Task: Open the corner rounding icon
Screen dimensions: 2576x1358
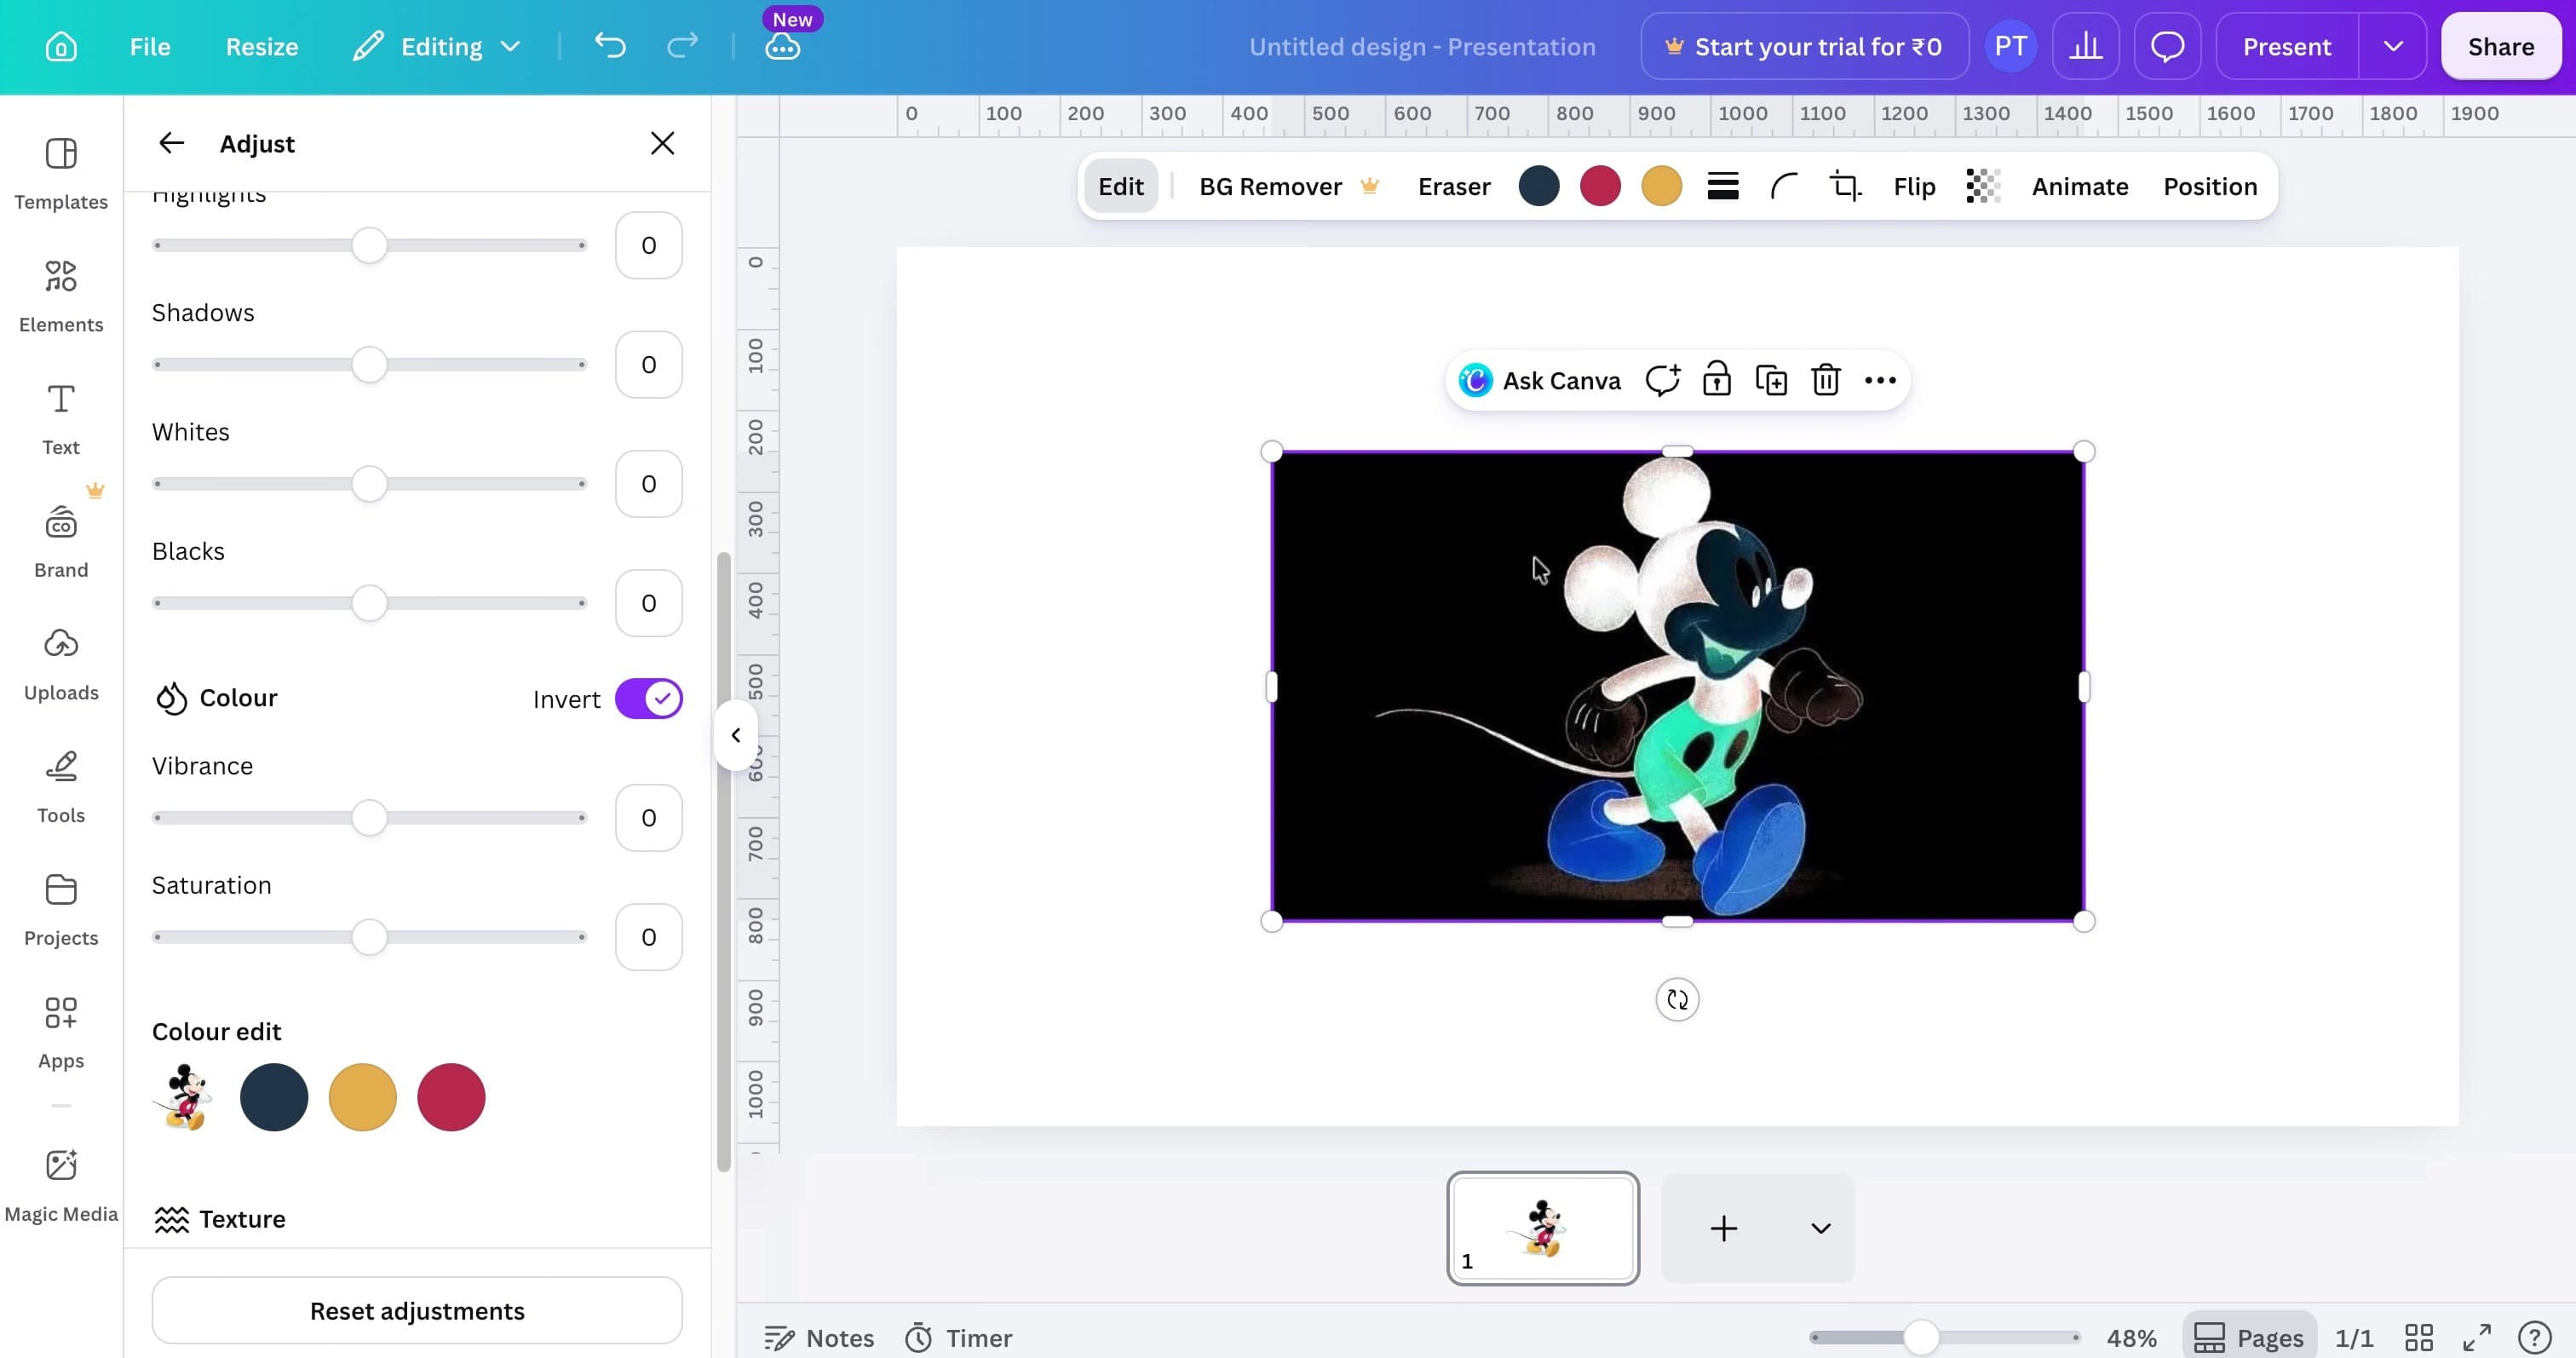Action: (x=1783, y=186)
